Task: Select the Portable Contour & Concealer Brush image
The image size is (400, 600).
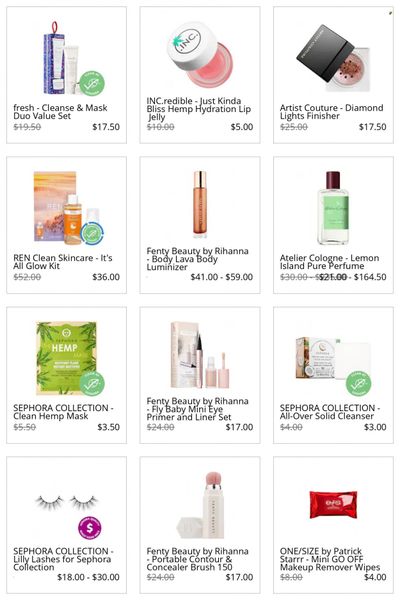Action: click(x=200, y=505)
